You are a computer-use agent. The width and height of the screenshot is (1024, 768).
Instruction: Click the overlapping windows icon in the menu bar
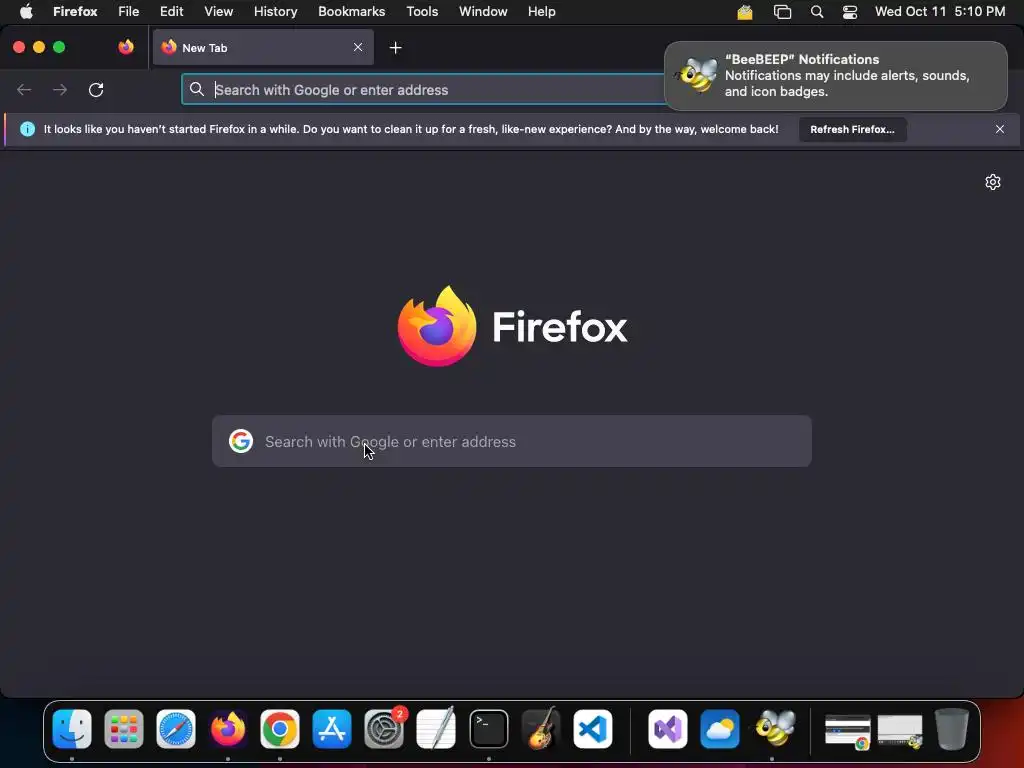(x=782, y=12)
